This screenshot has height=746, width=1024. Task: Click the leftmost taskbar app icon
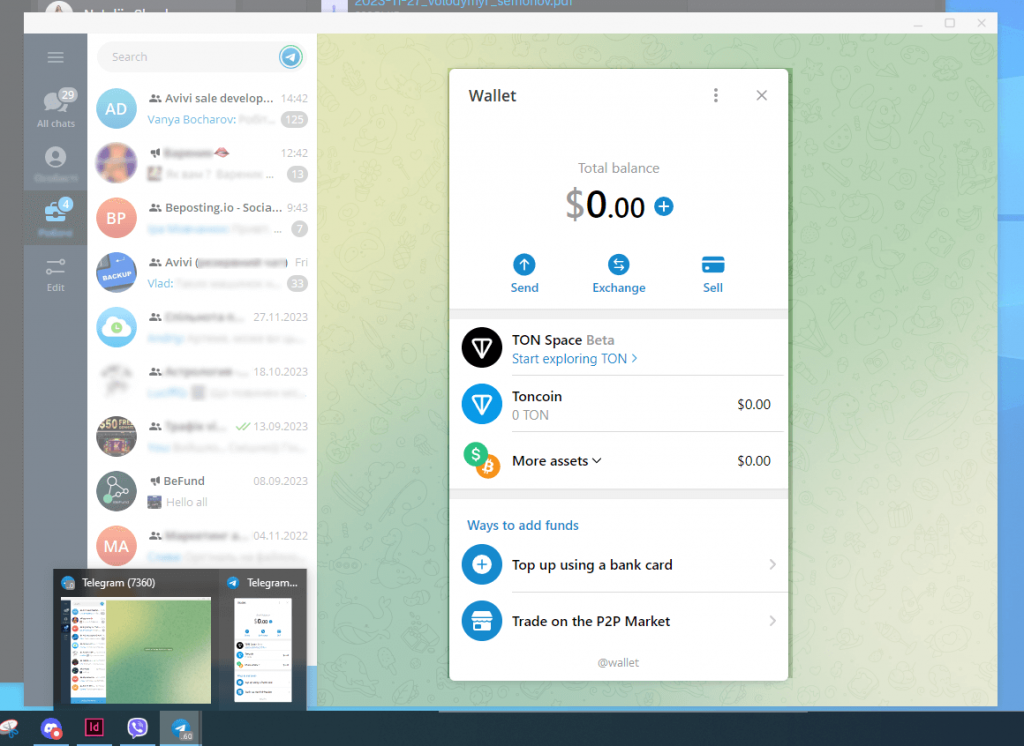pyautogui.click(x=10, y=728)
